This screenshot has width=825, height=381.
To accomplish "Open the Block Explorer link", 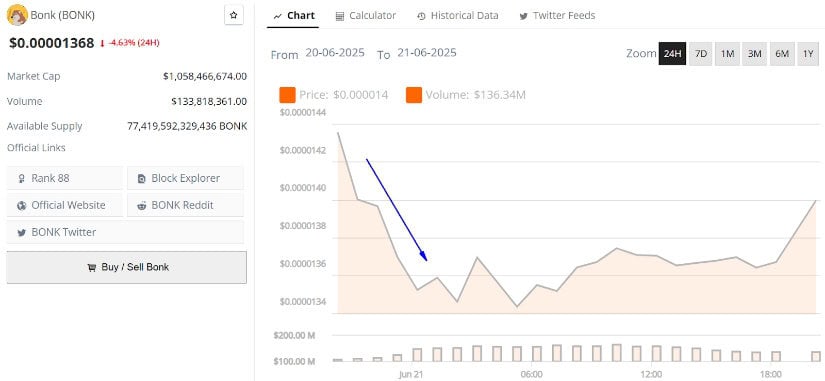I will [x=185, y=178].
